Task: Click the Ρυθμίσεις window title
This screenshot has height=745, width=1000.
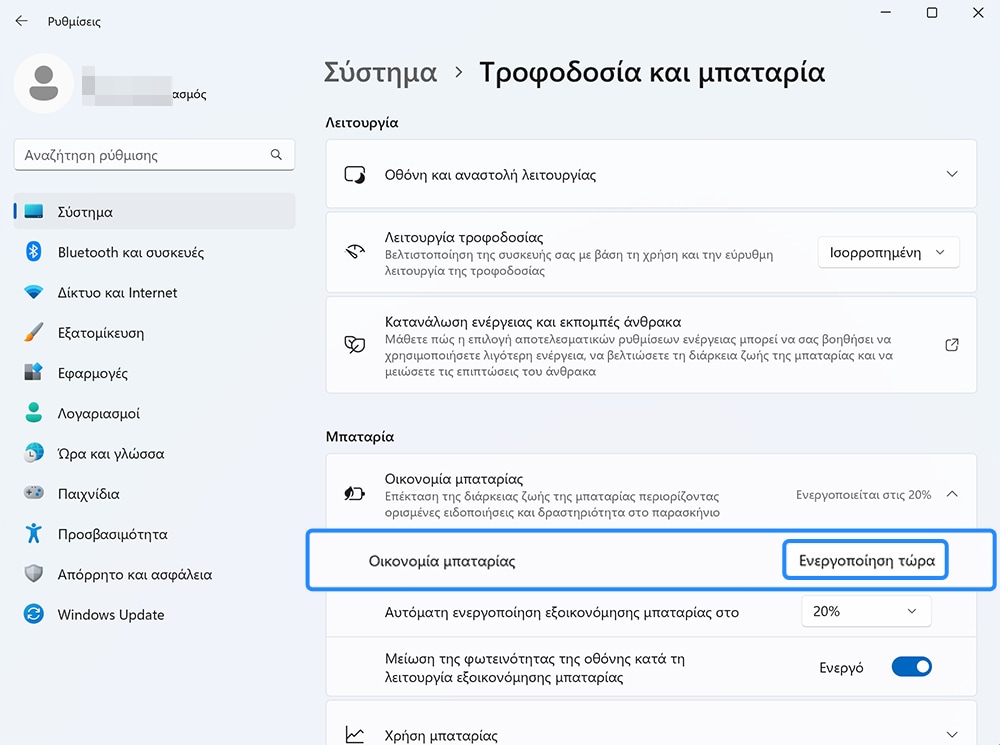Action: (x=74, y=21)
